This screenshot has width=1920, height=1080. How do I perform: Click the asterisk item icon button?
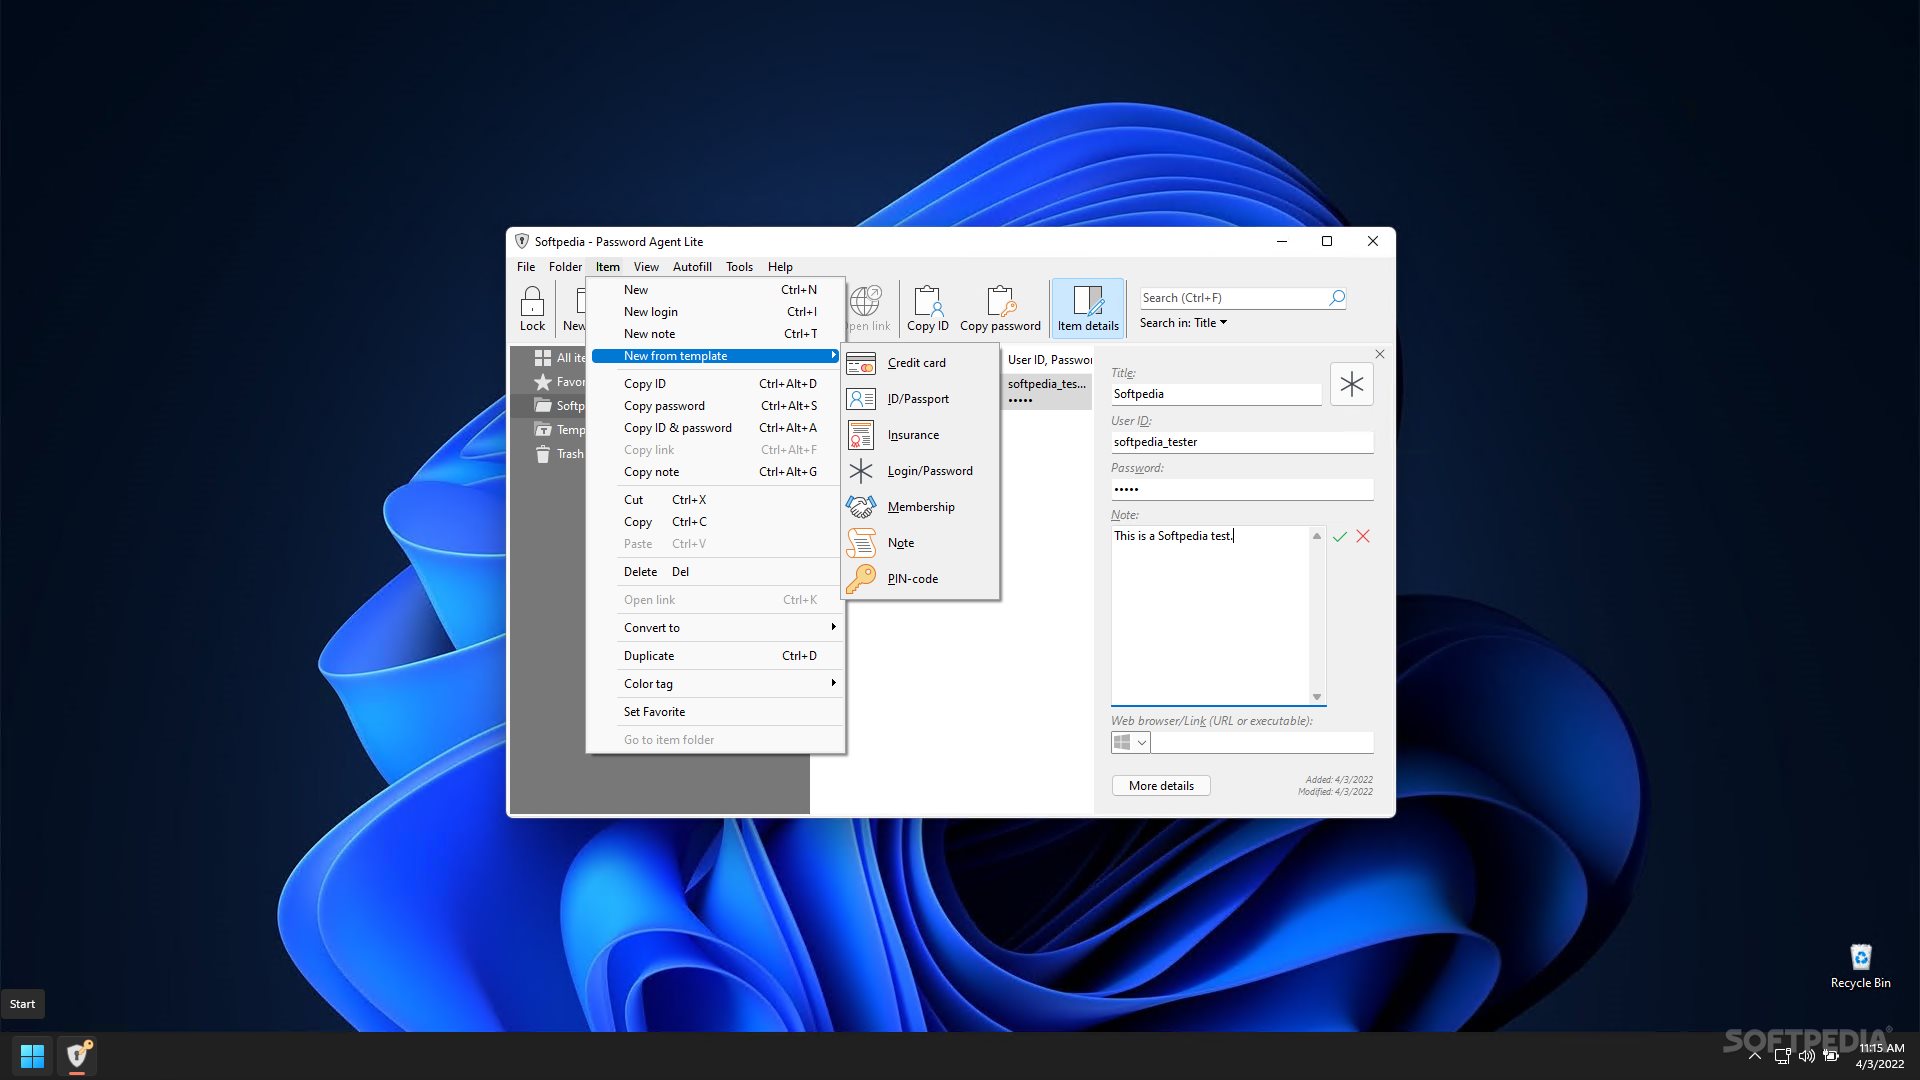pos(1352,384)
